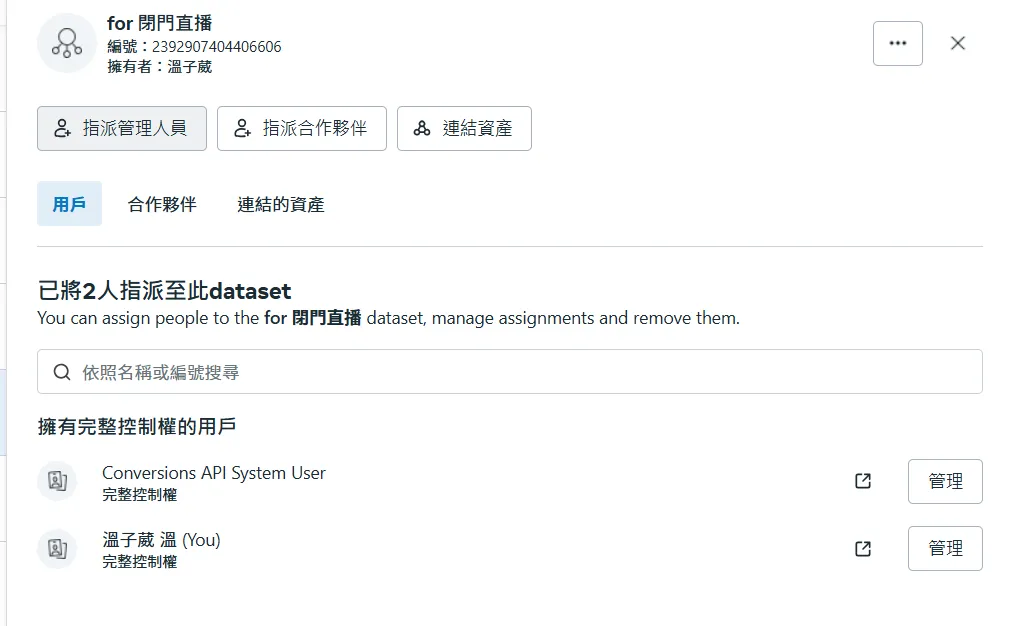Viewport: 1010px width, 626px height.
Task: Focus the 依照名稱或編號搜尋 search field
Action: 510,372
